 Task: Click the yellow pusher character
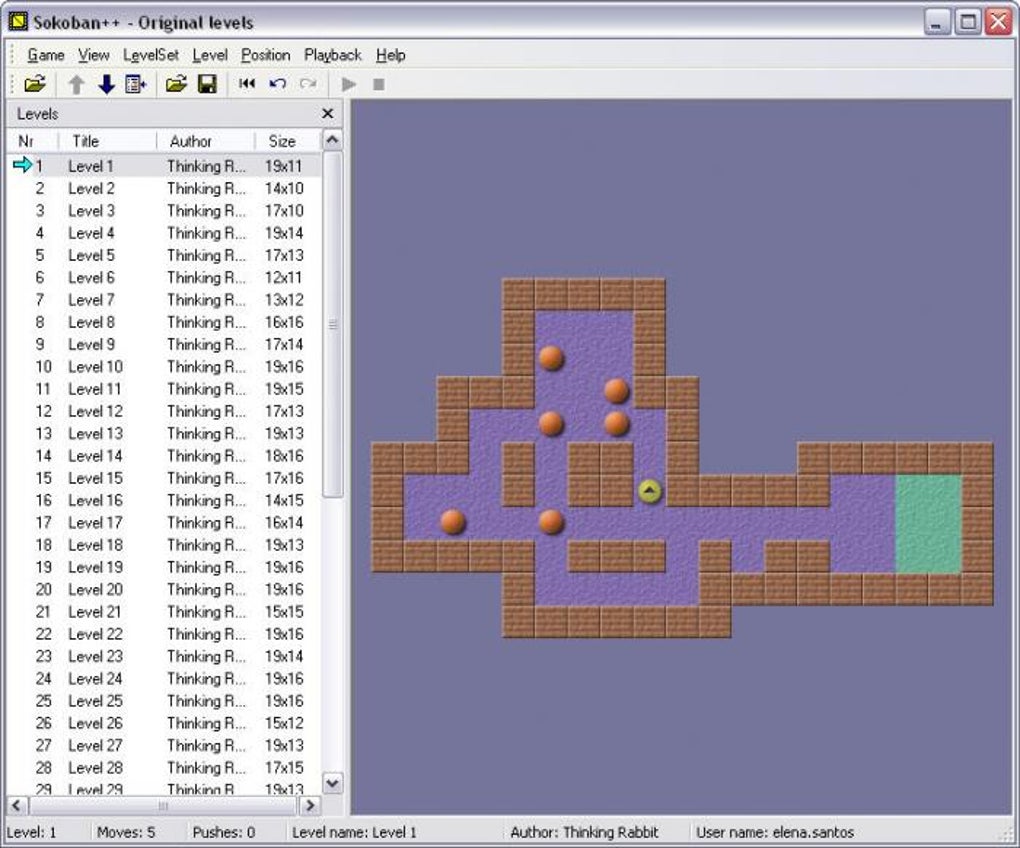[x=649, y=492]
